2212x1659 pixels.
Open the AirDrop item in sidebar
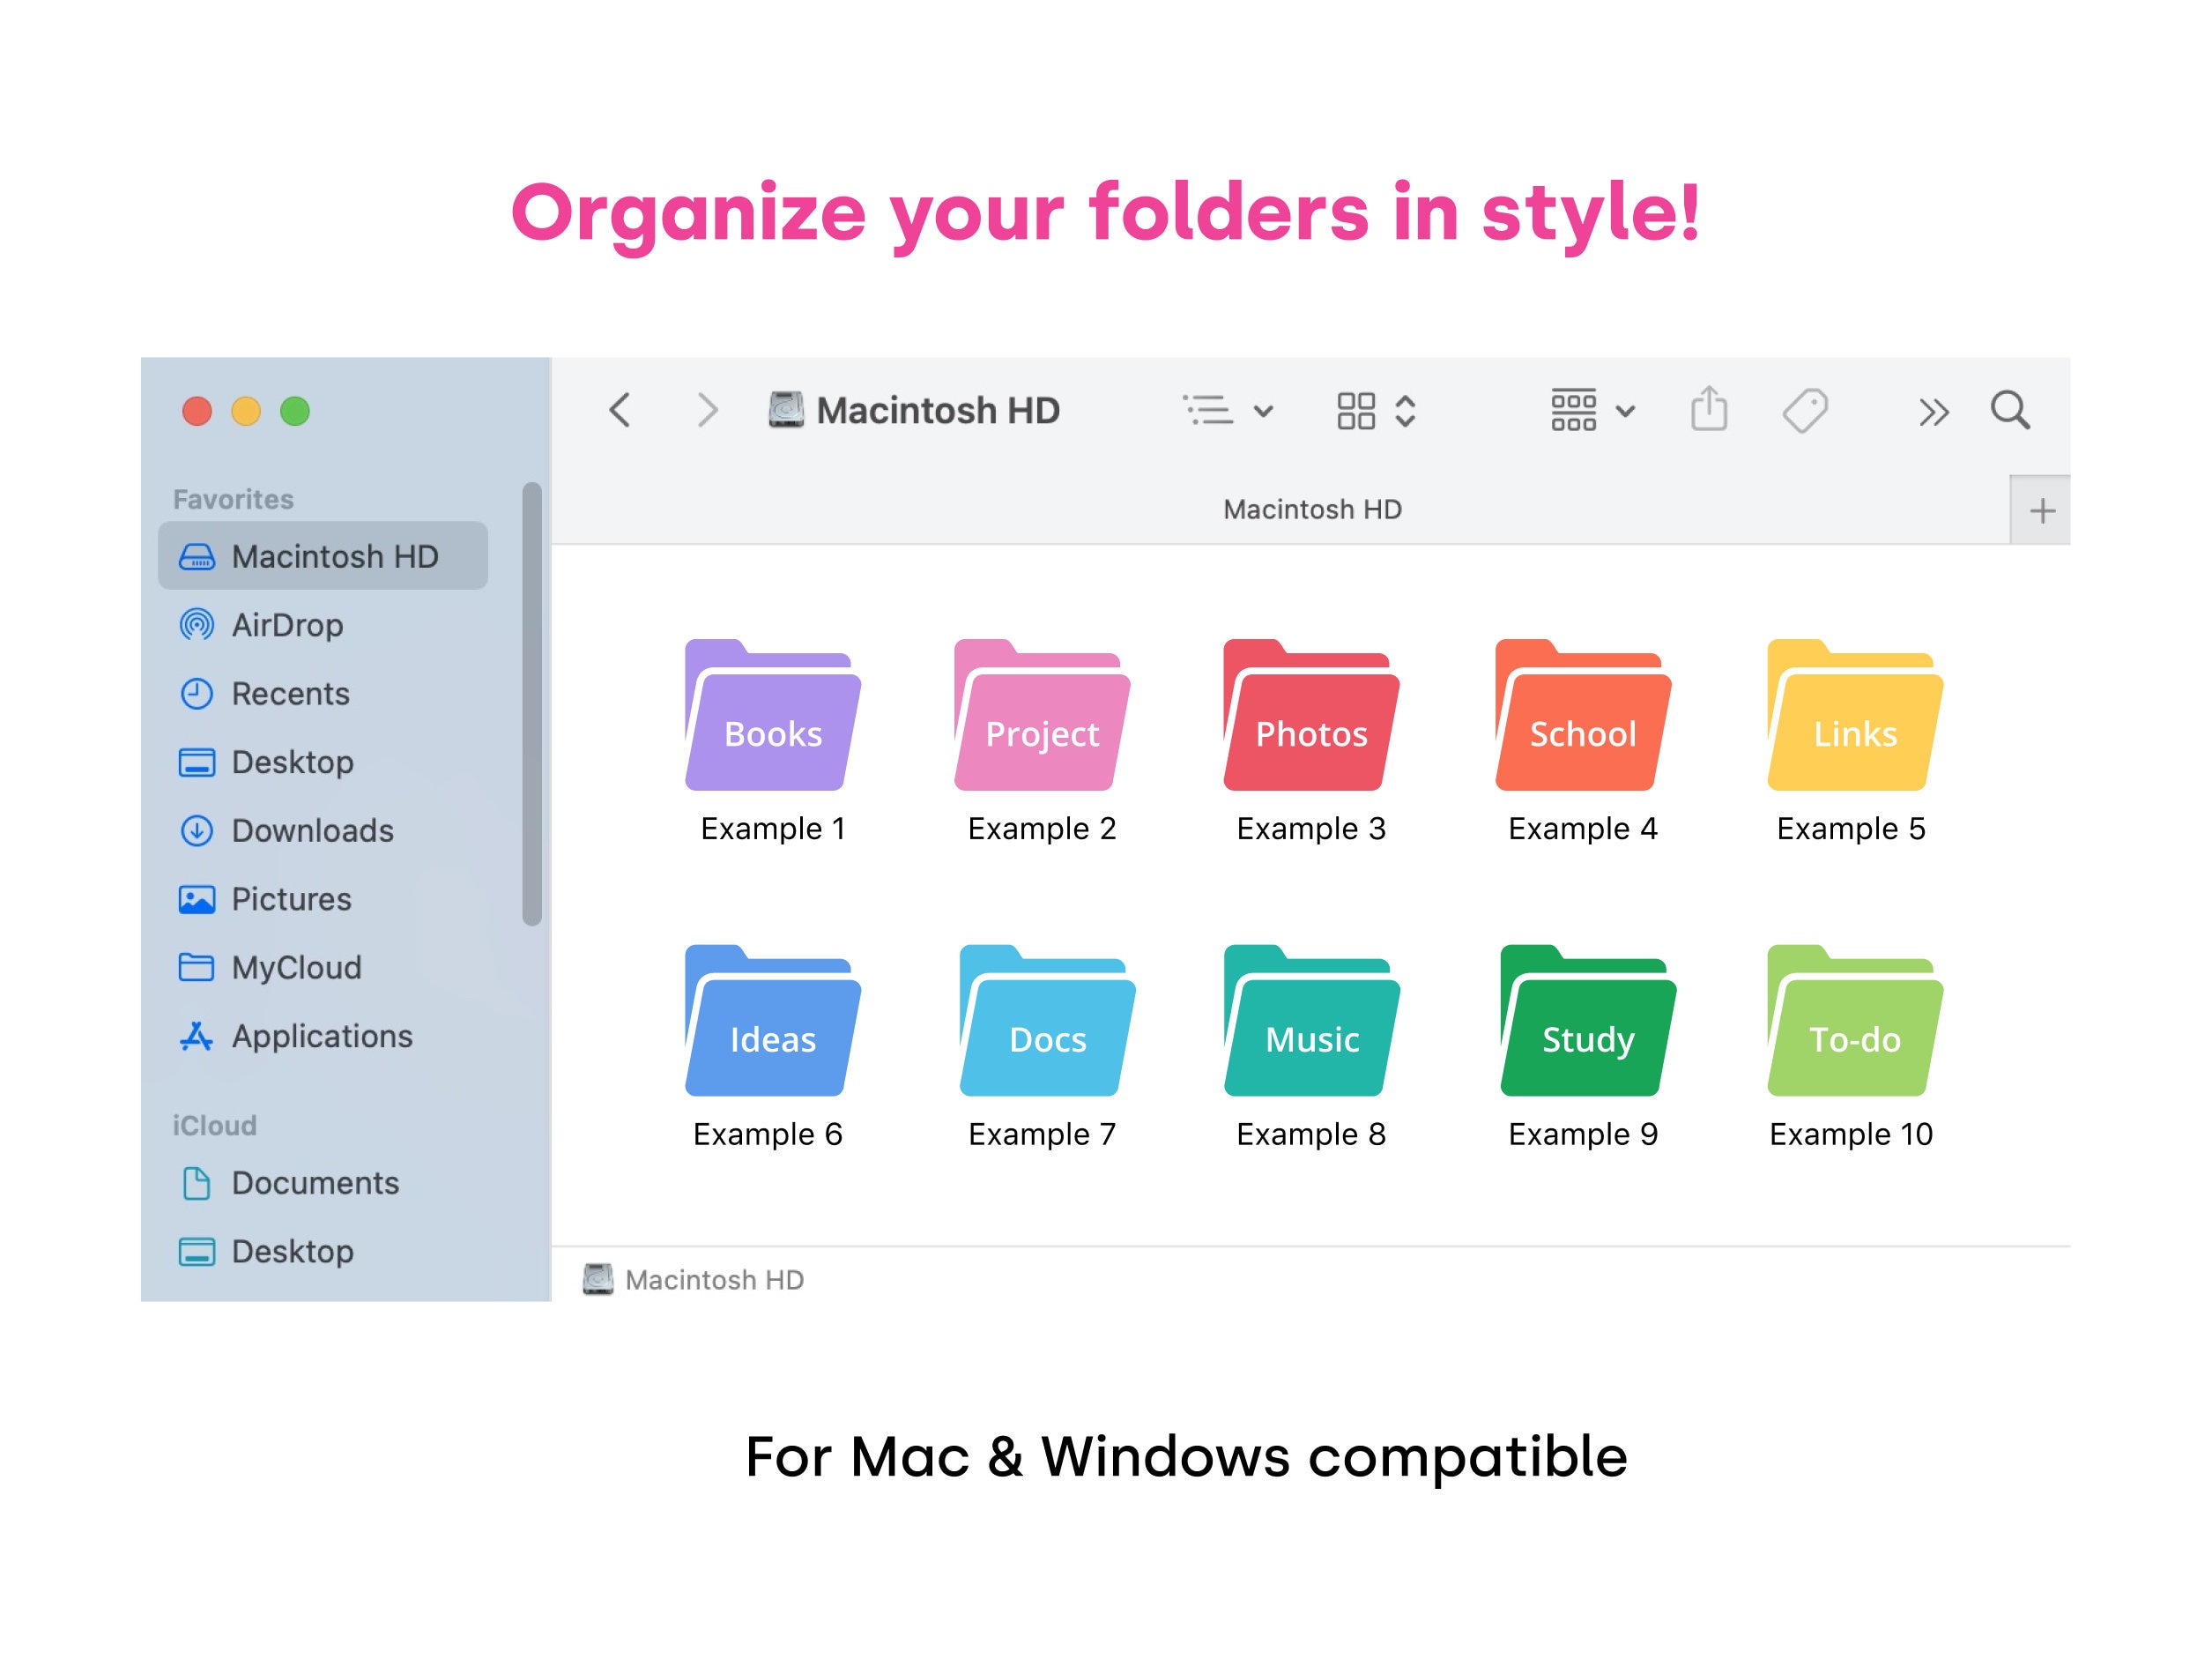point(287,625)
